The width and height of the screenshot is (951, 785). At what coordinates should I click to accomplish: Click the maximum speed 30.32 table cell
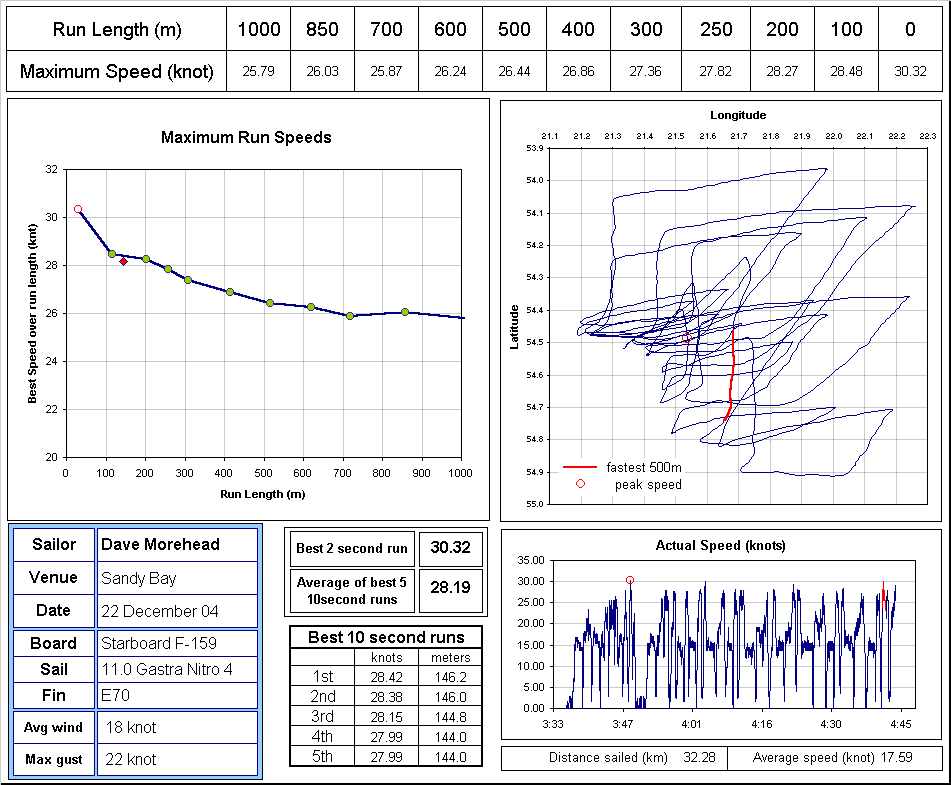click(x=910, y=72)
